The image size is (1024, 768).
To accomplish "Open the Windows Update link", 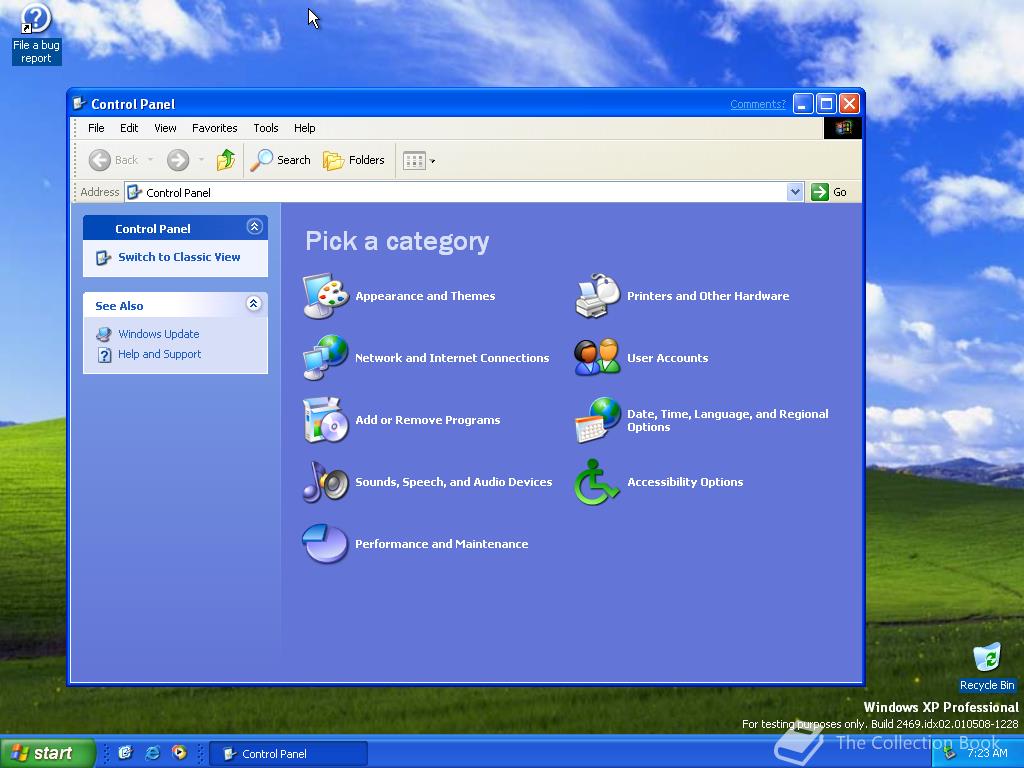I will point(159,334).
